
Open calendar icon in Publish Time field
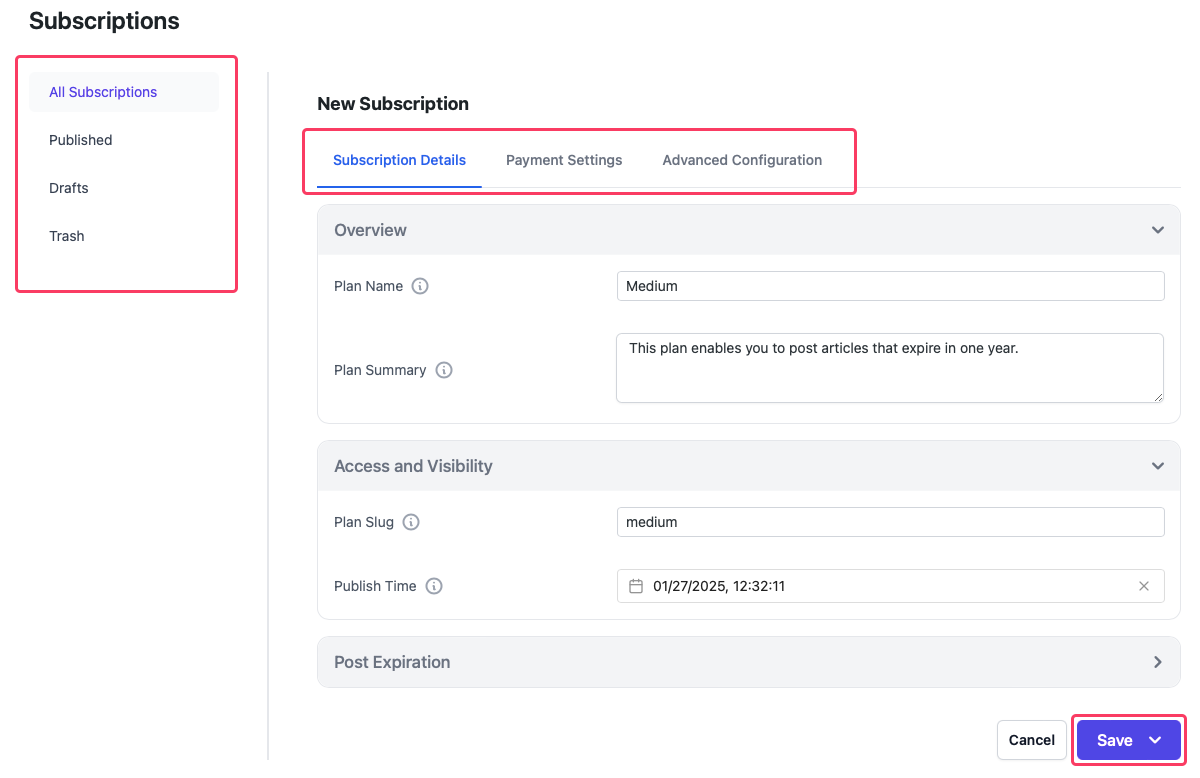click(x=636, y=586)
